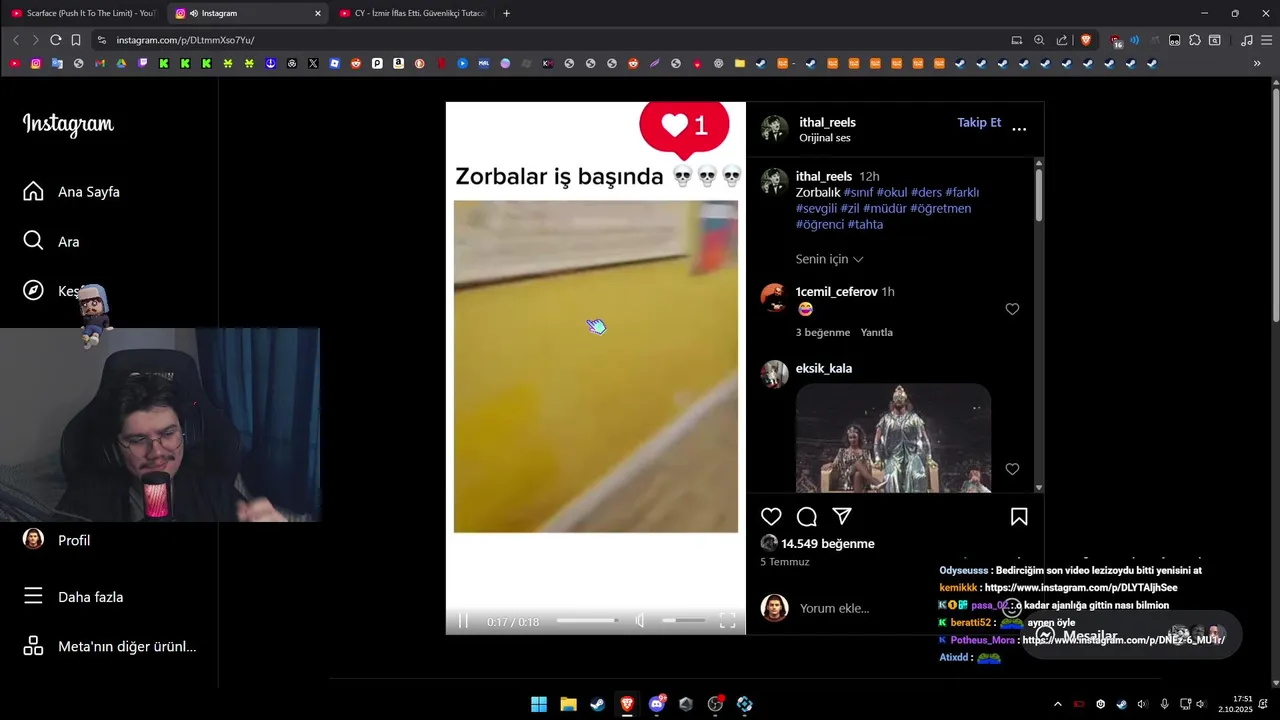Open YouTube bookmark in bookmarks bar
The height and width of the screenshot is (720, 1280).
15,63
